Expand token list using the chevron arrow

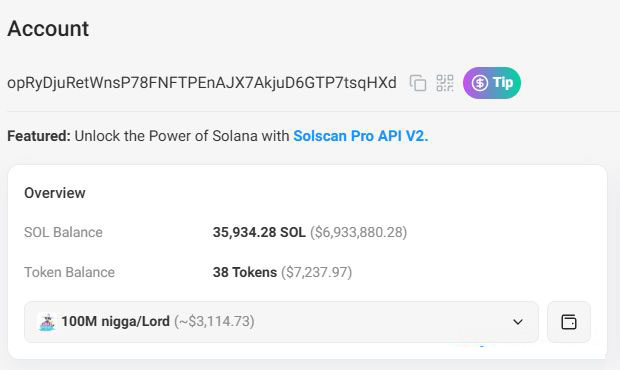518,322
